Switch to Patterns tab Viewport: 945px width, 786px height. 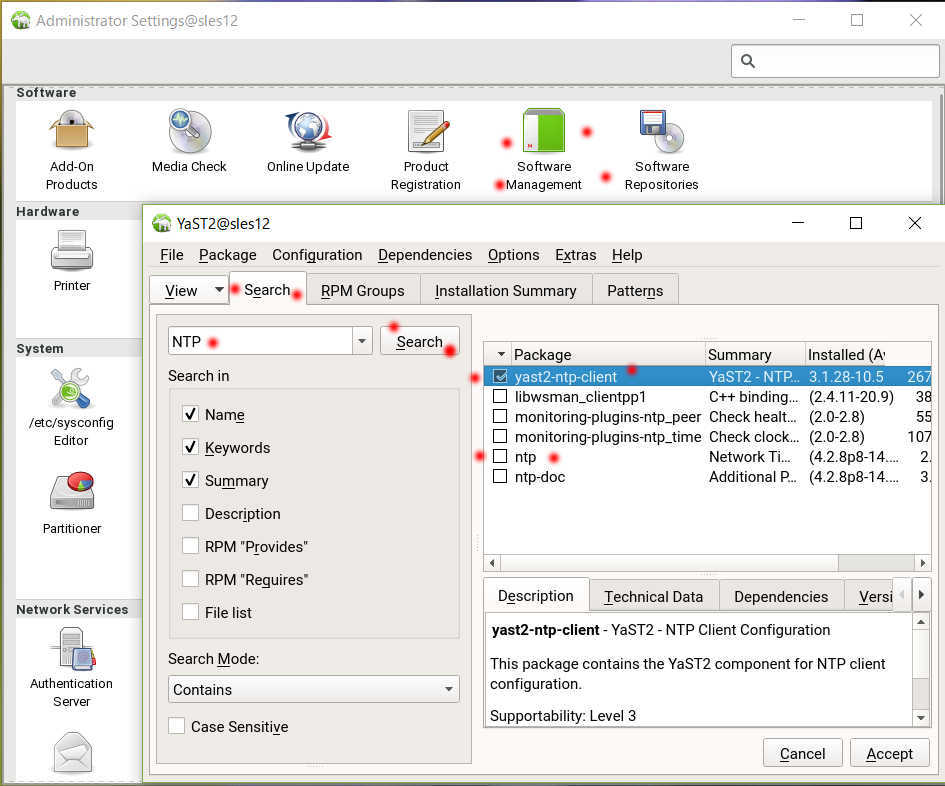pos(635,291)
